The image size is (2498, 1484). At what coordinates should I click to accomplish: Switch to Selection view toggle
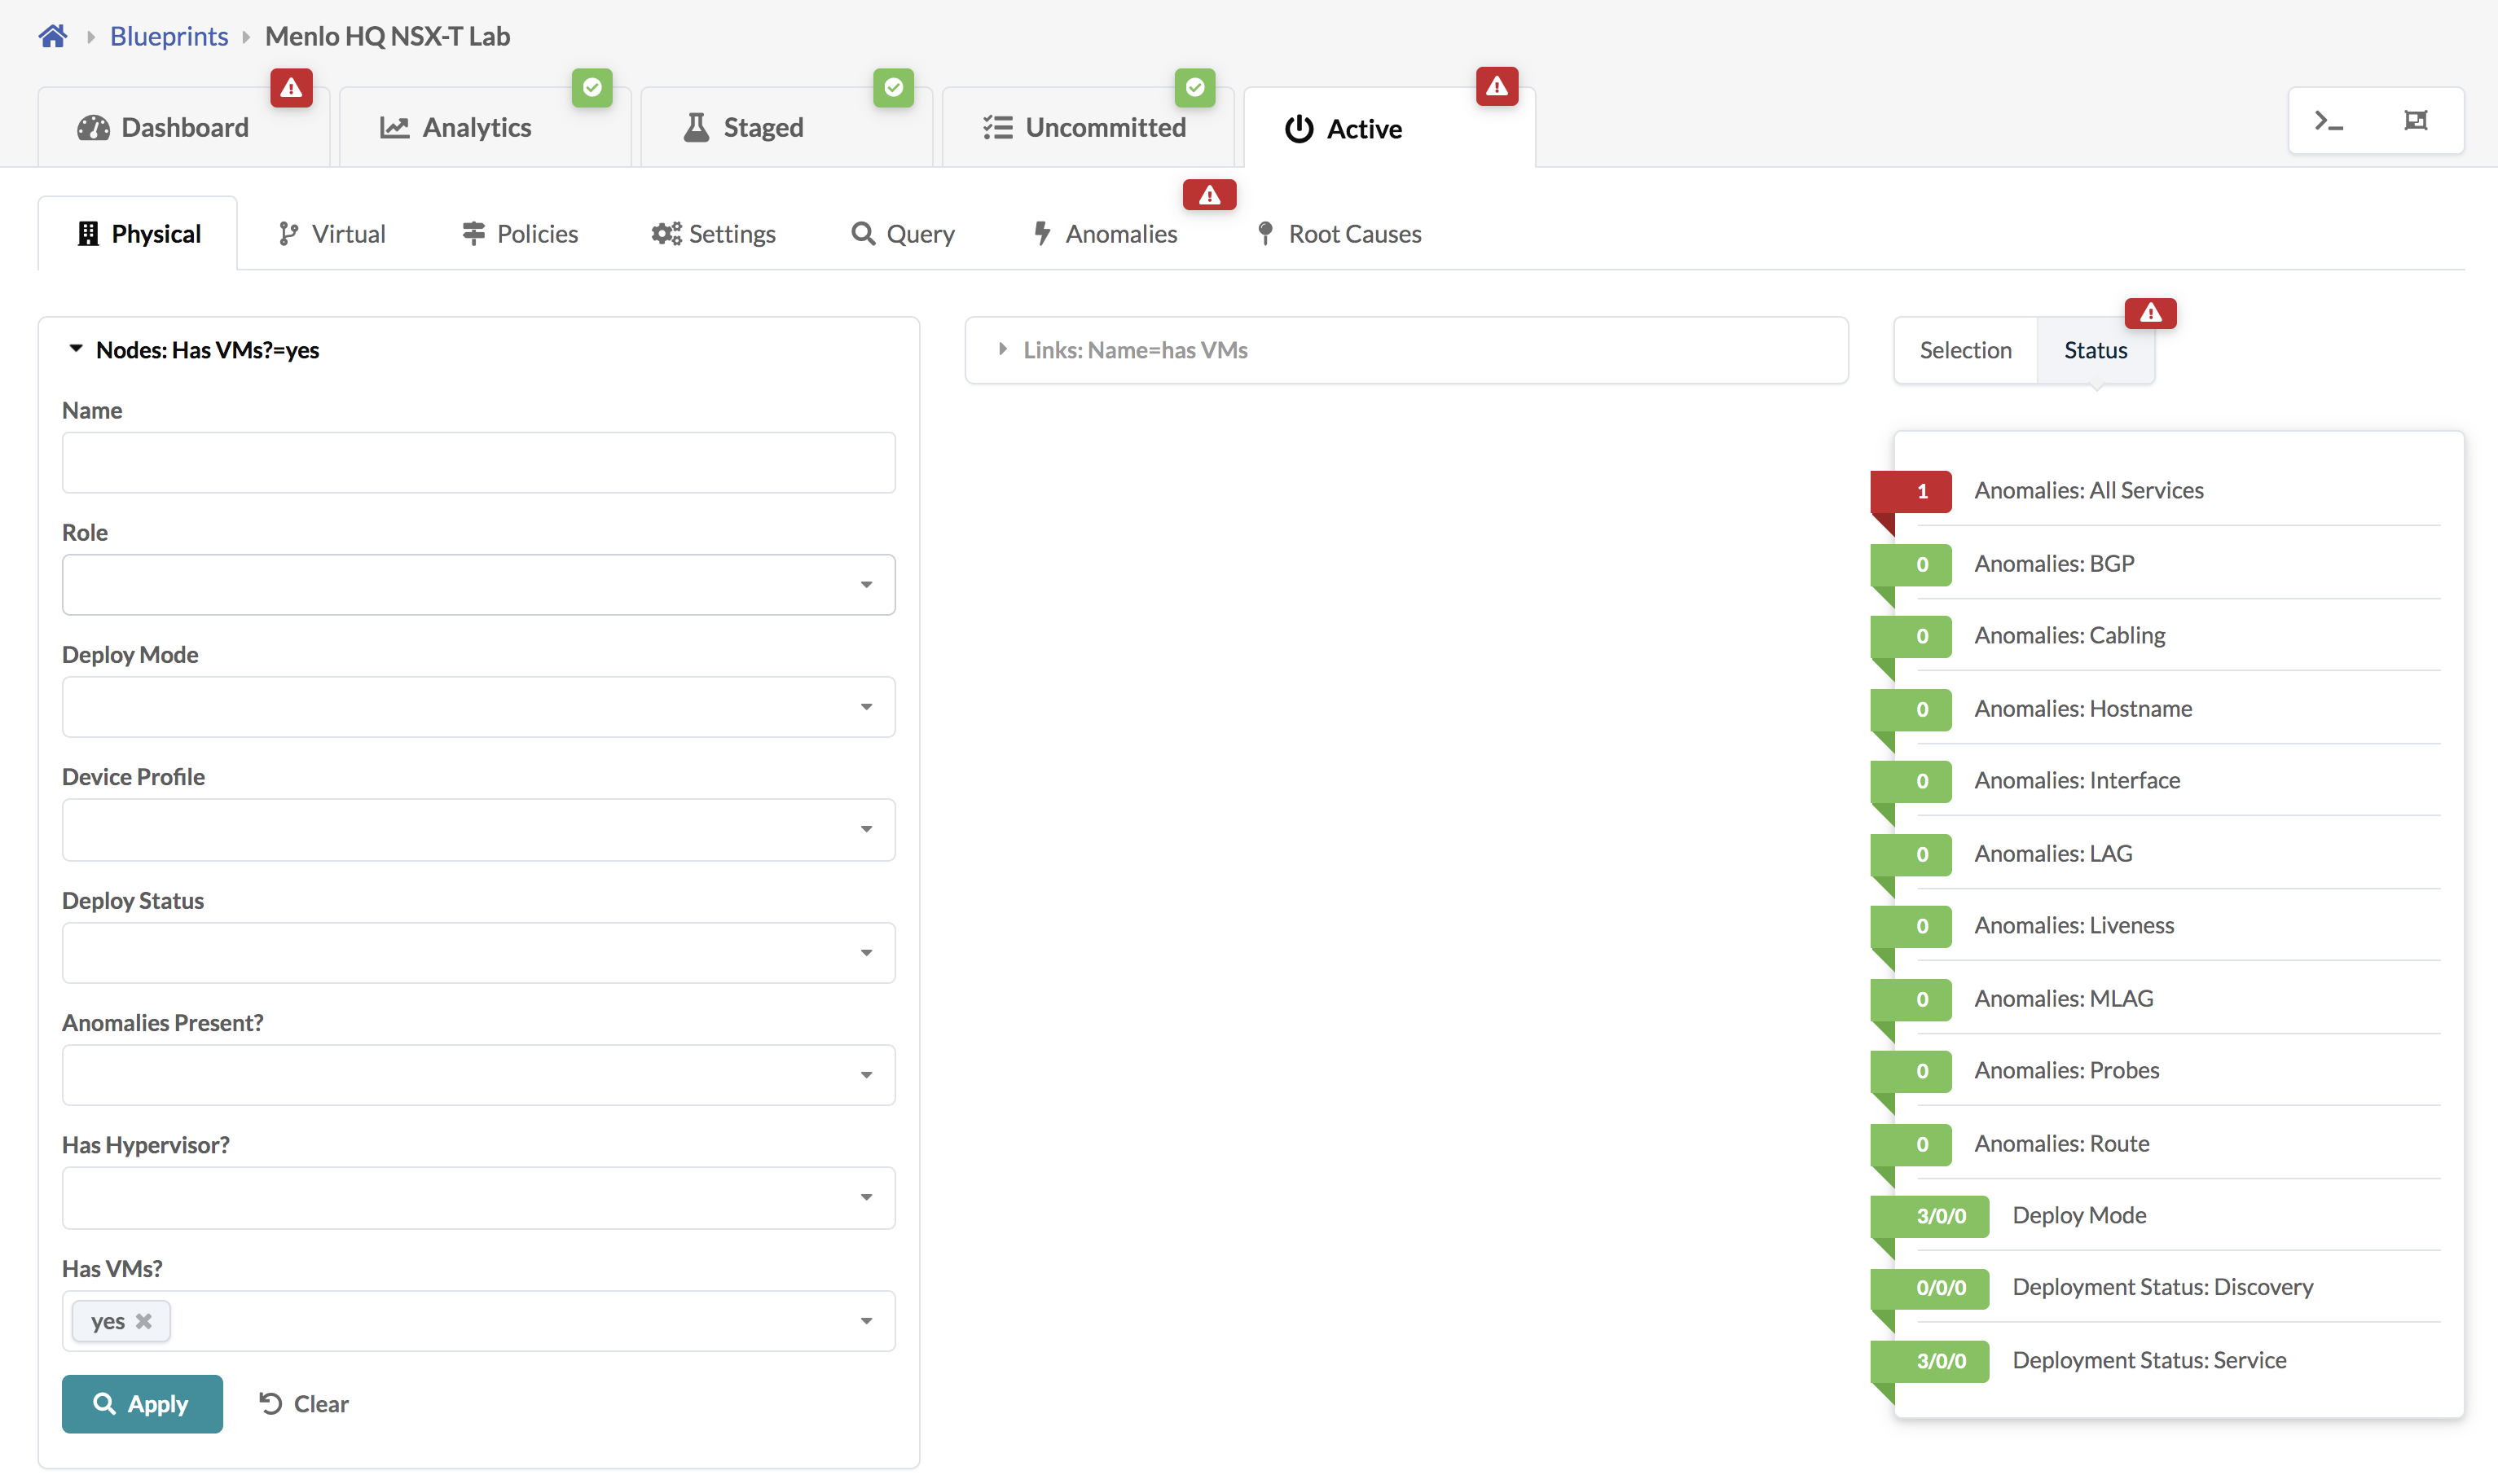[x=1965, y=350]
